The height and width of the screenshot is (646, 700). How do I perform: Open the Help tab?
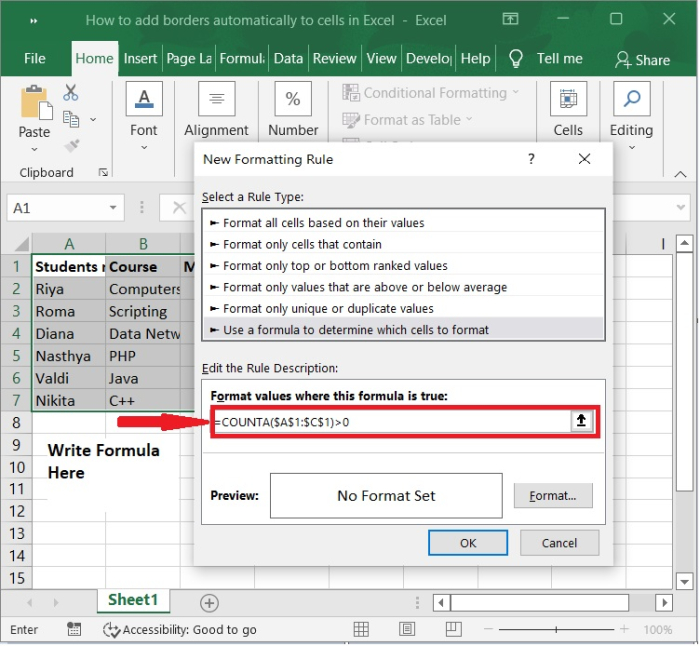pyautogui.click(x=475, y=58)
